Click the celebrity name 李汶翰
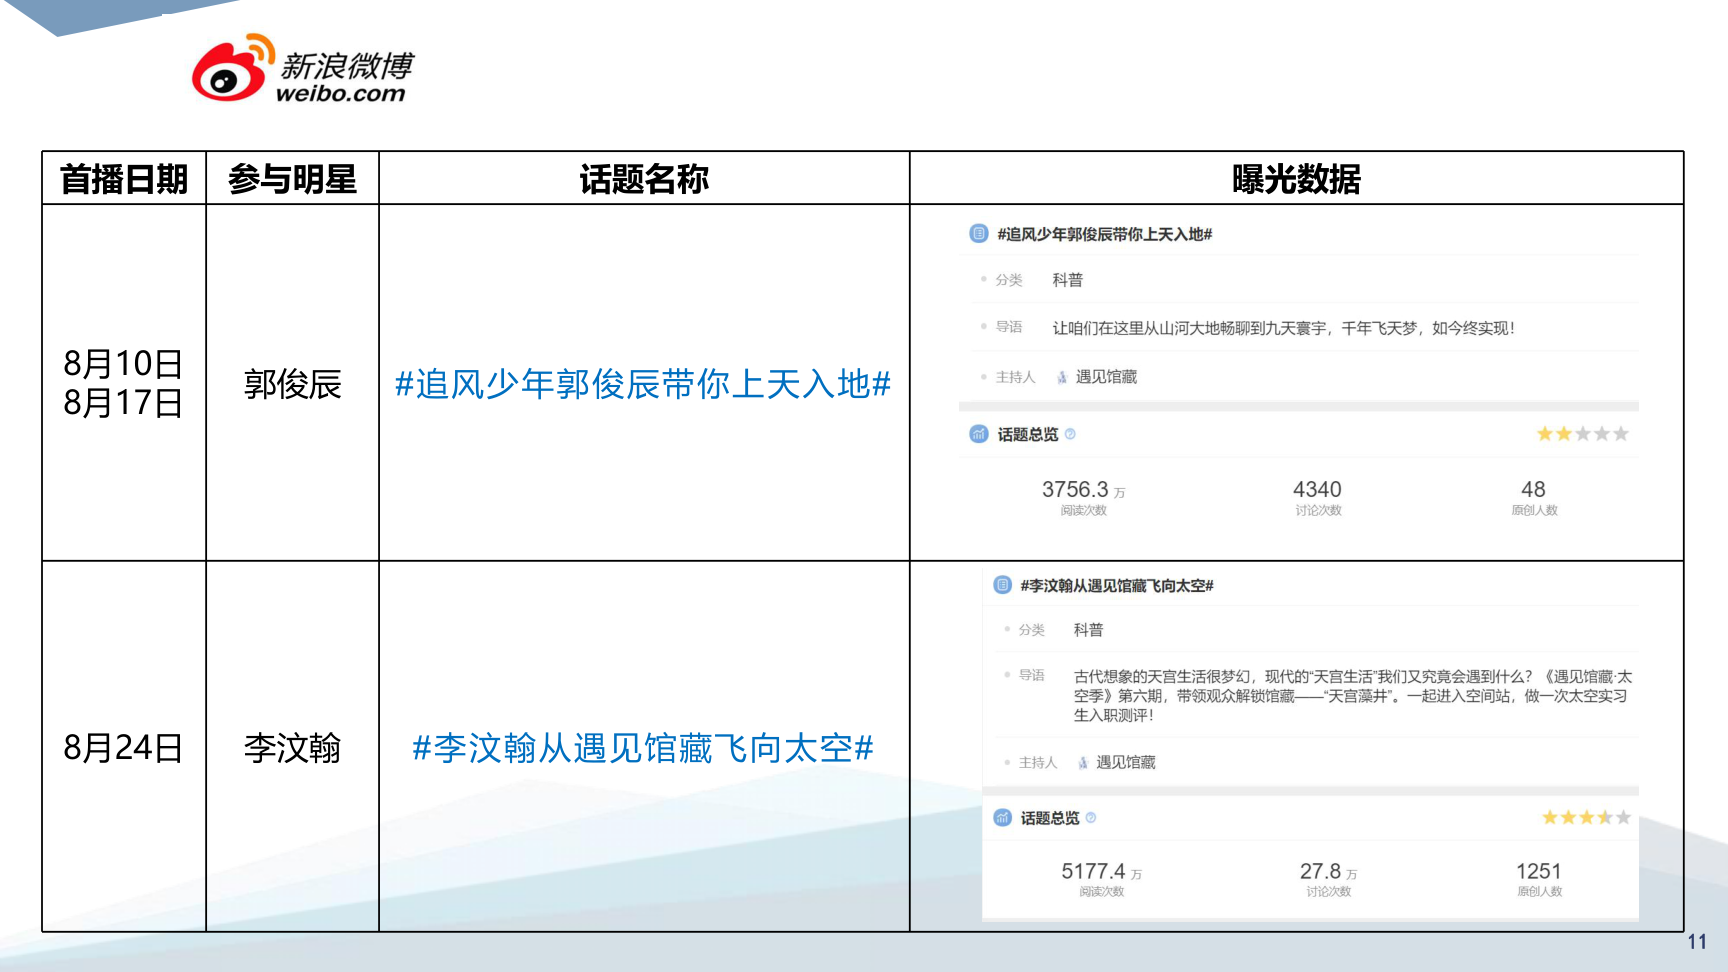1728x972 pixels. click(292, 748)
